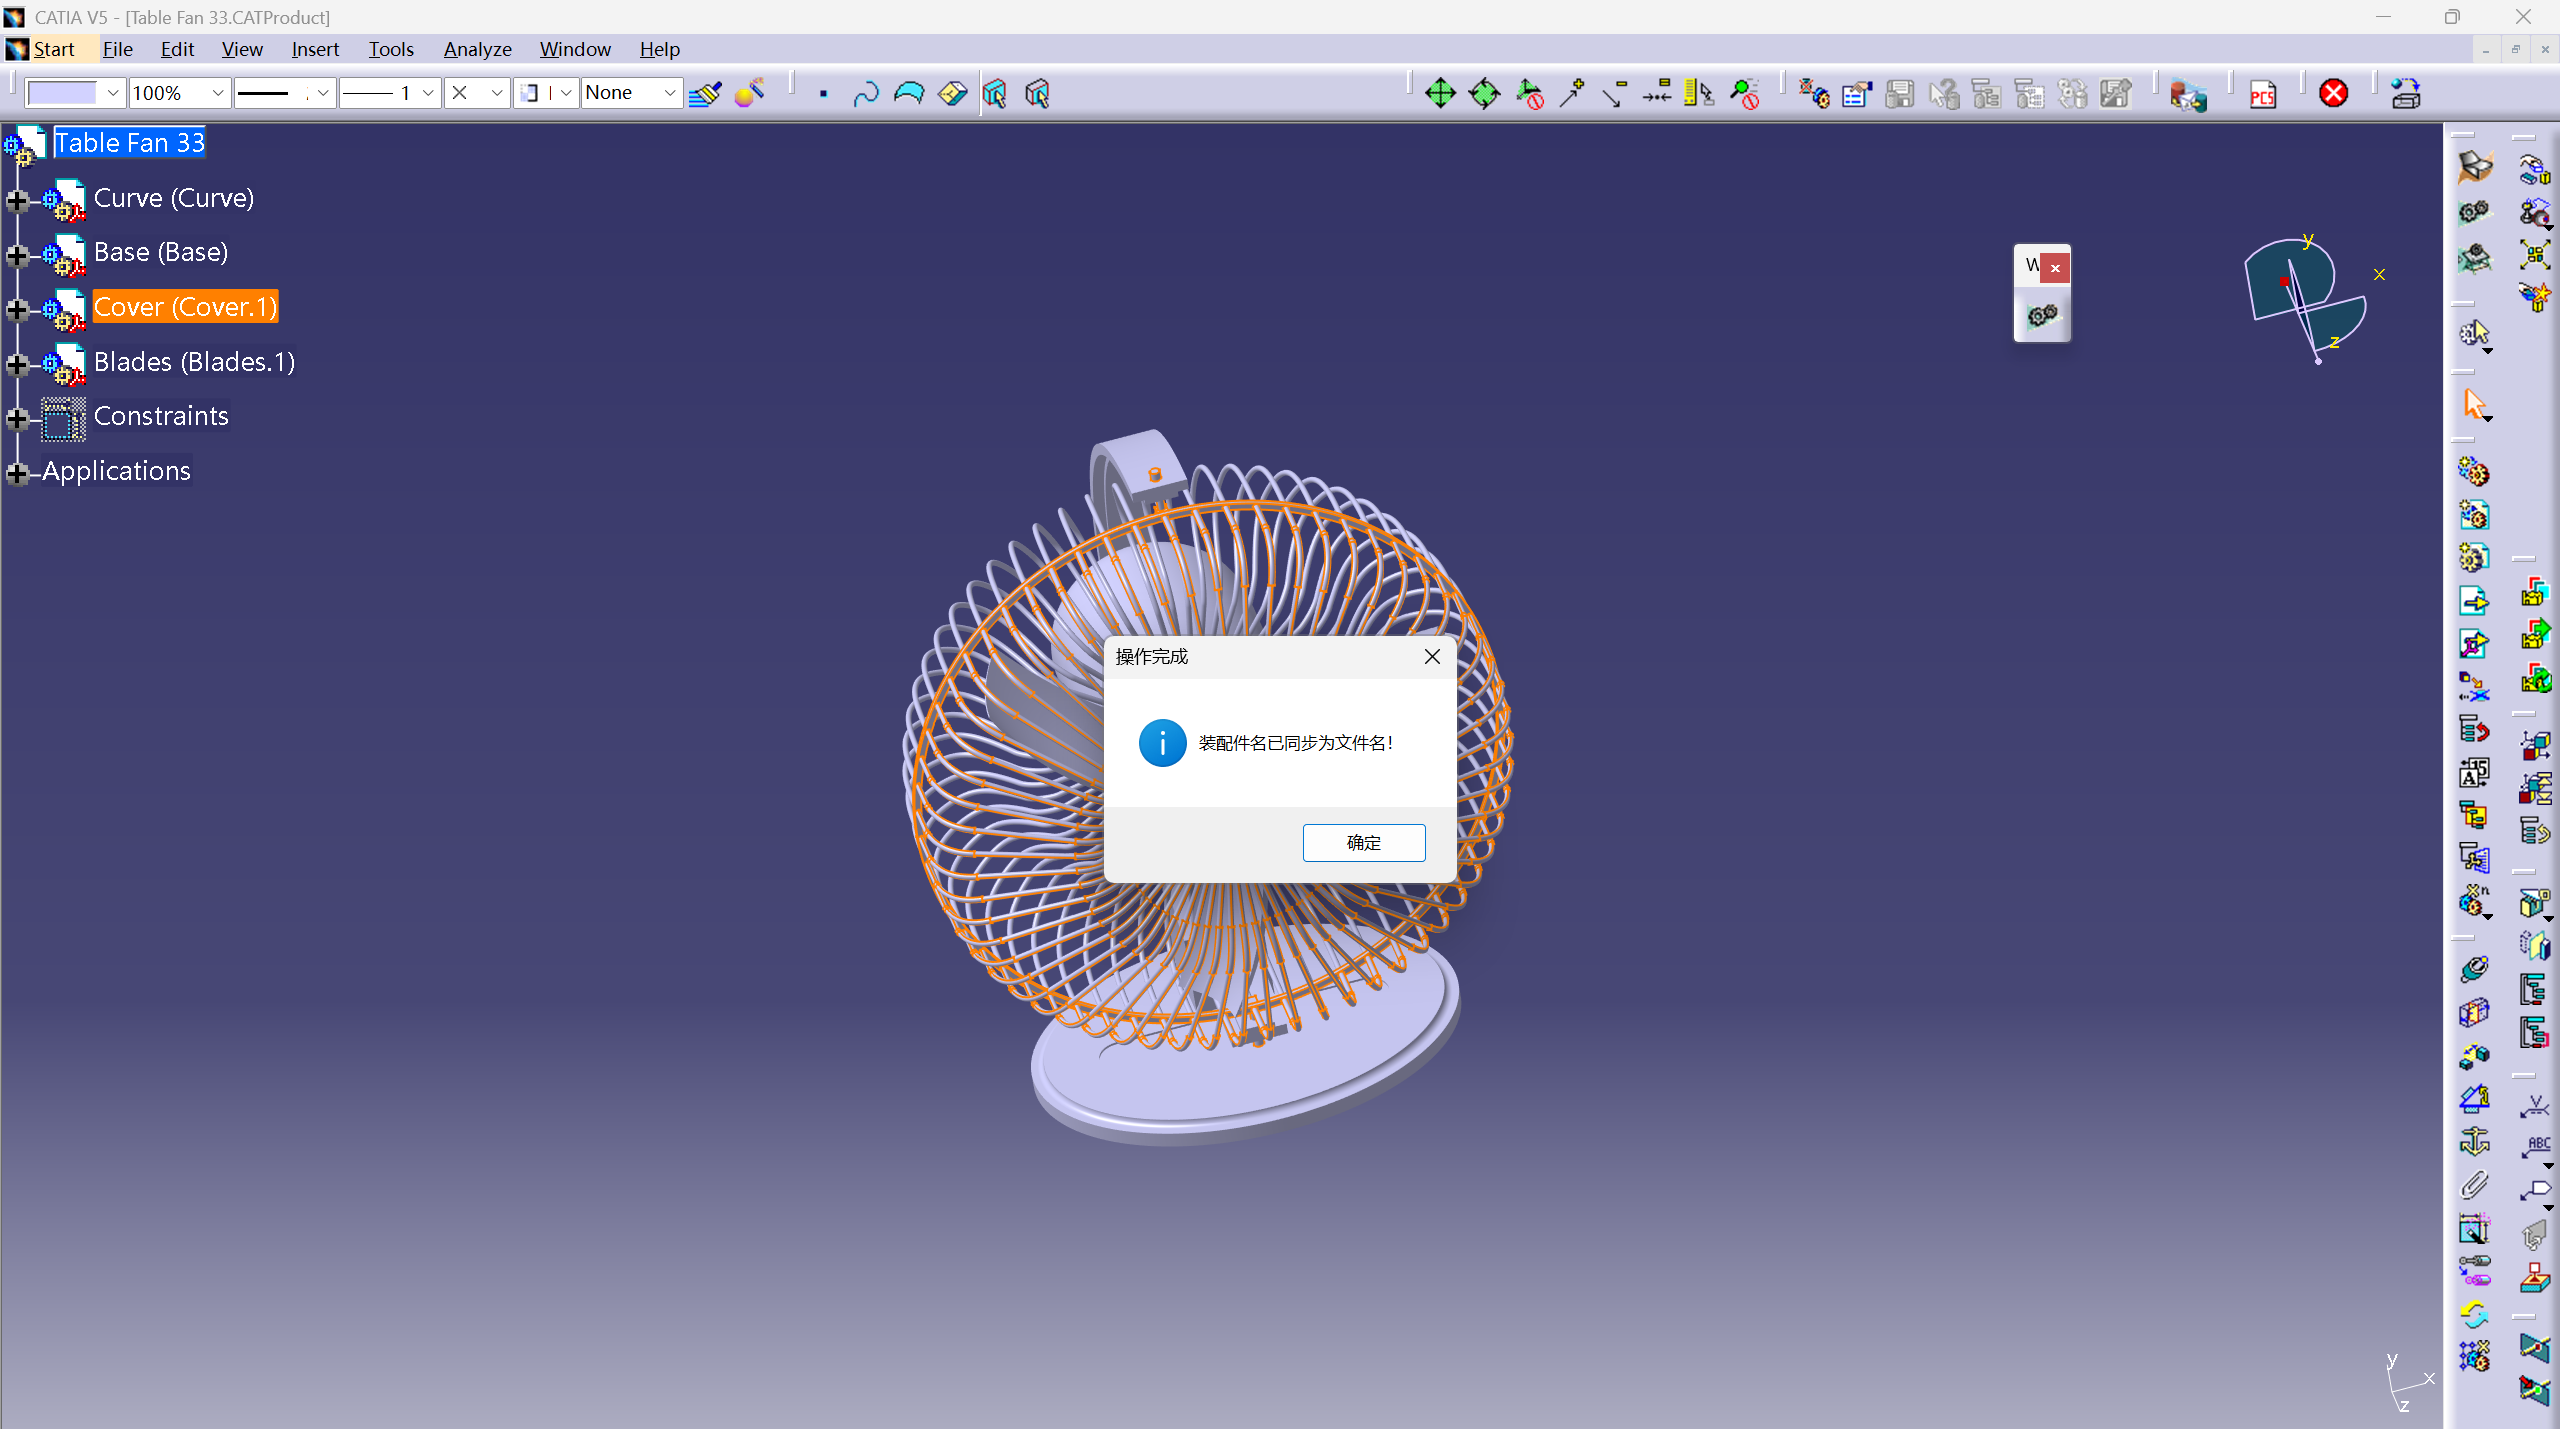Viewport: 2560px width, 1429px height.
Task: Close the 操作完成 dialog with its X
Action: (x=1432, y=656)
